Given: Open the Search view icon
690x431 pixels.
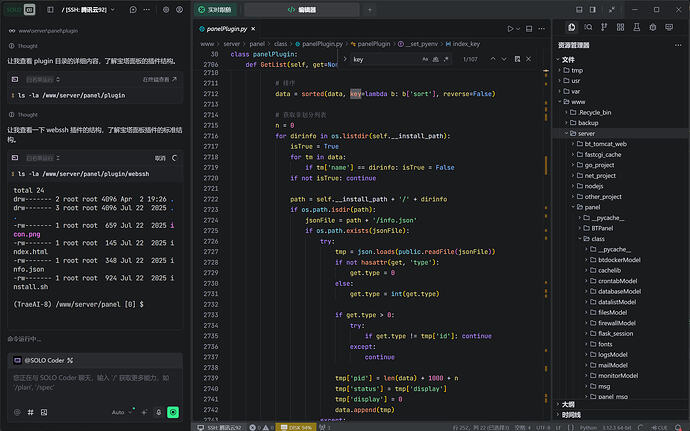Looking at the screenshot, I should 588,27.
